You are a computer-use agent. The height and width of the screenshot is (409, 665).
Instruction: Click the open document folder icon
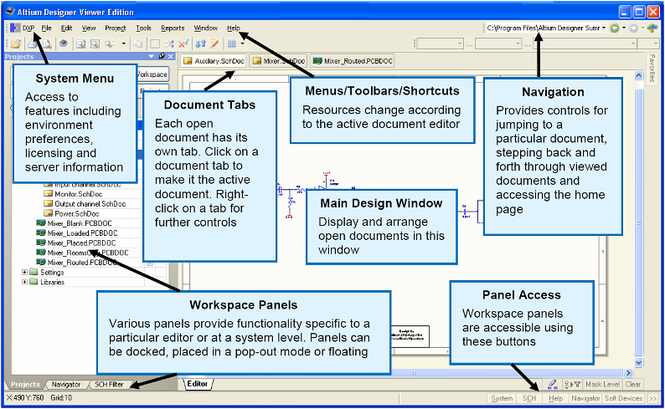click(16, 43)
